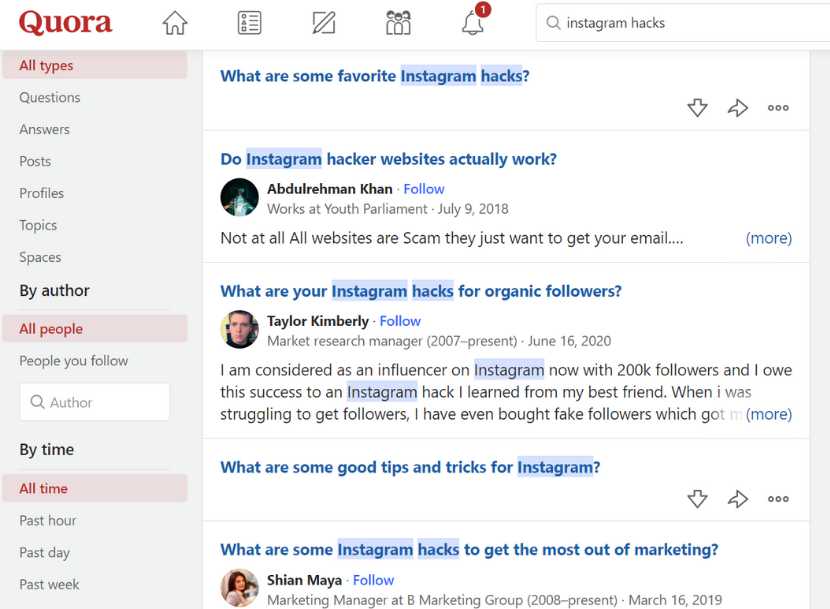This screenshot has width=830, height=609.
Task: Open the Answer pencil icon
Action: point(324,23)
